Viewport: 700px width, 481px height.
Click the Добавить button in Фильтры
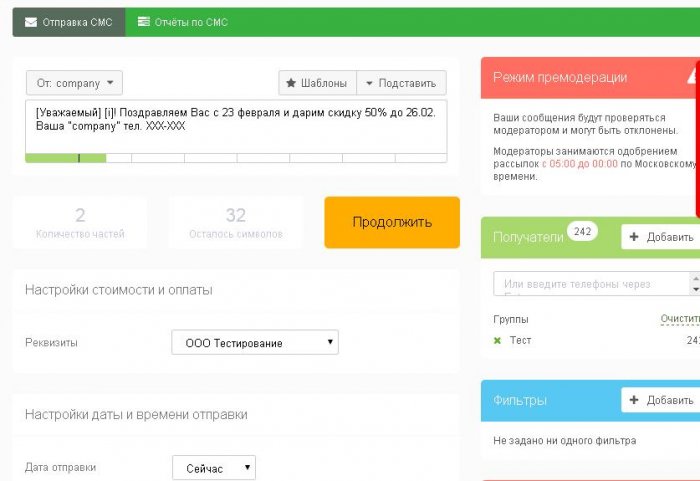pyautogui.click(x=660, y=400)
